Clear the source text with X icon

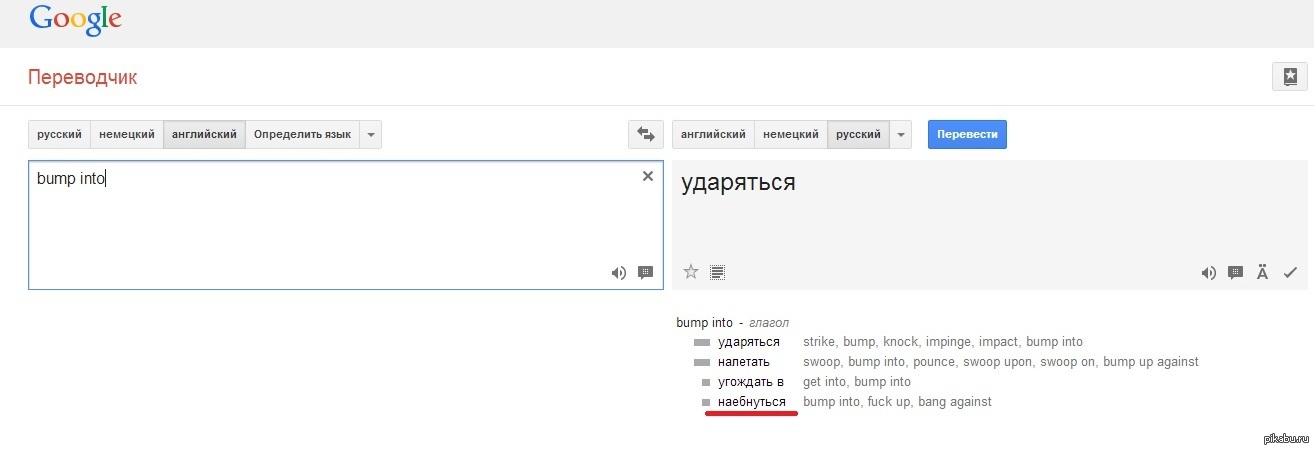pos(647,176)
